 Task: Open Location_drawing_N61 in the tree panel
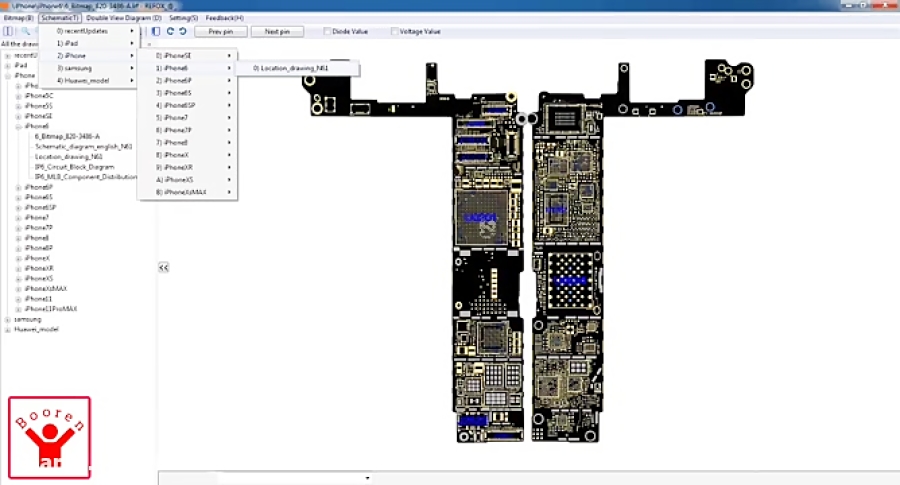pos(68,157)
